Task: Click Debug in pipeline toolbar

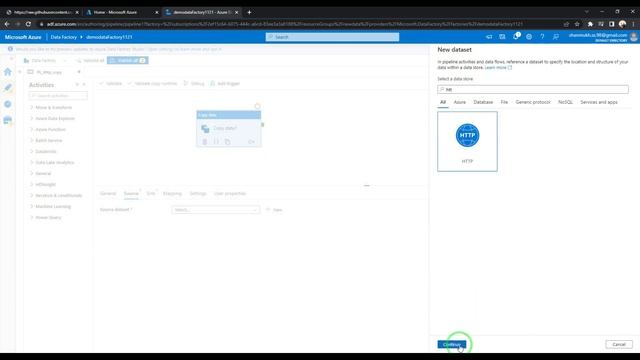Action: [194, 84]
